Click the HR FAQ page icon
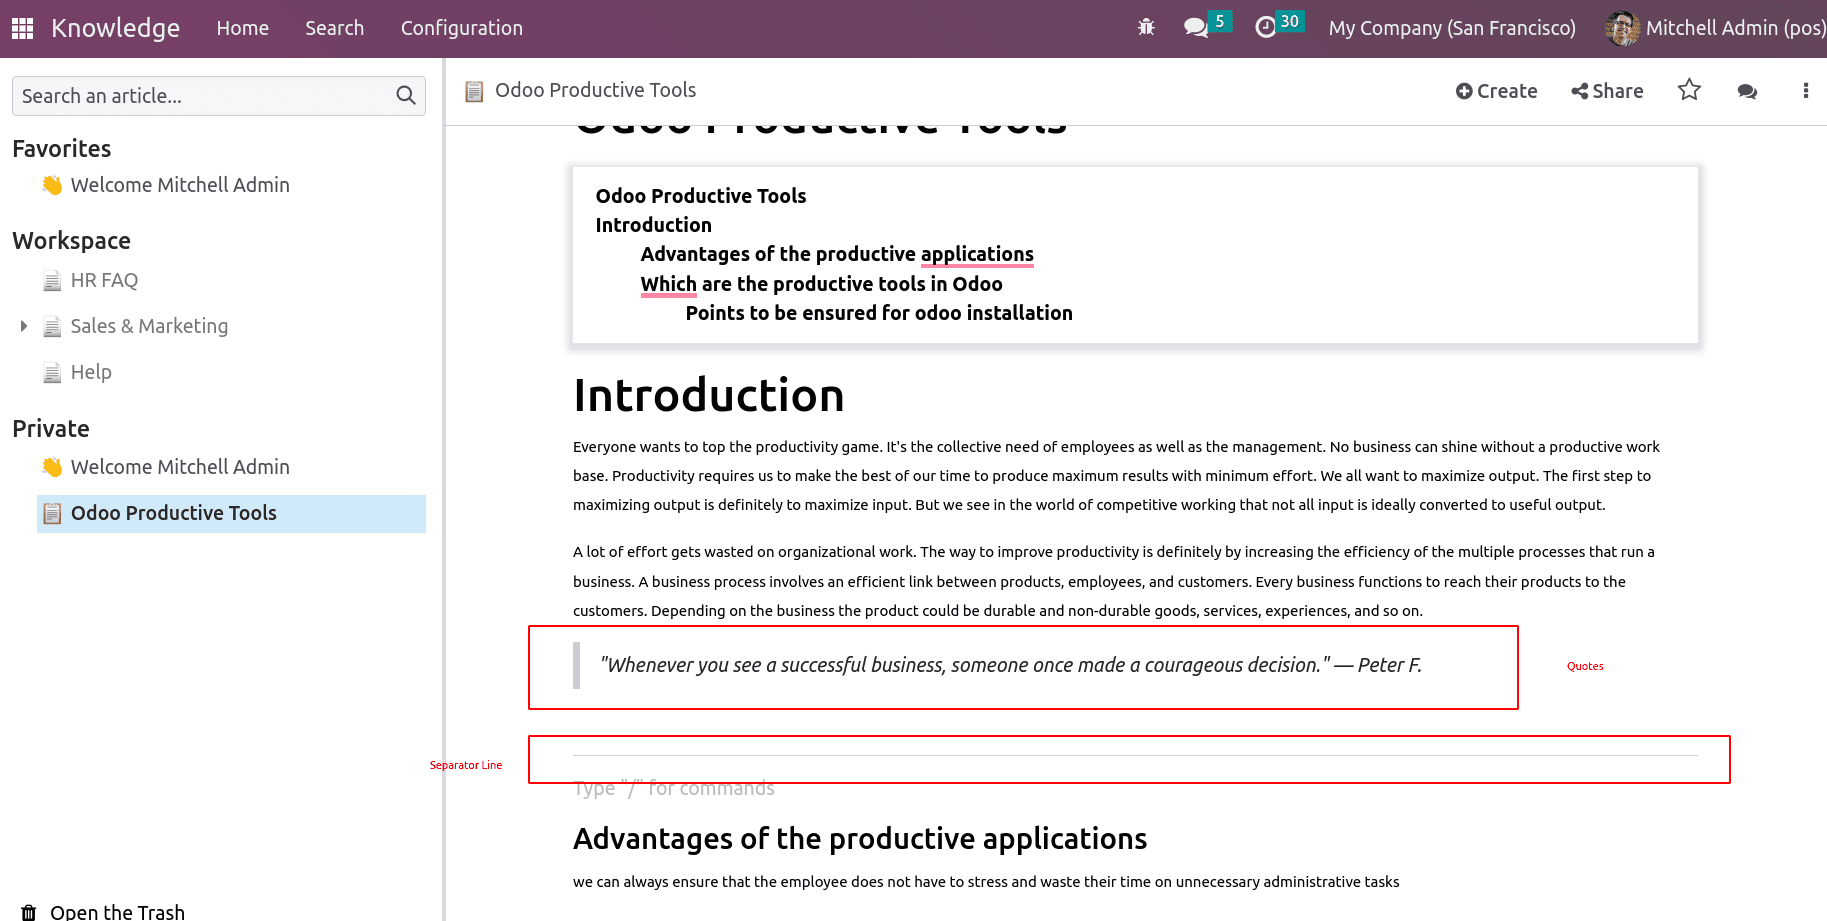This screenshot has width=1827, height=921. click(52, 281)
